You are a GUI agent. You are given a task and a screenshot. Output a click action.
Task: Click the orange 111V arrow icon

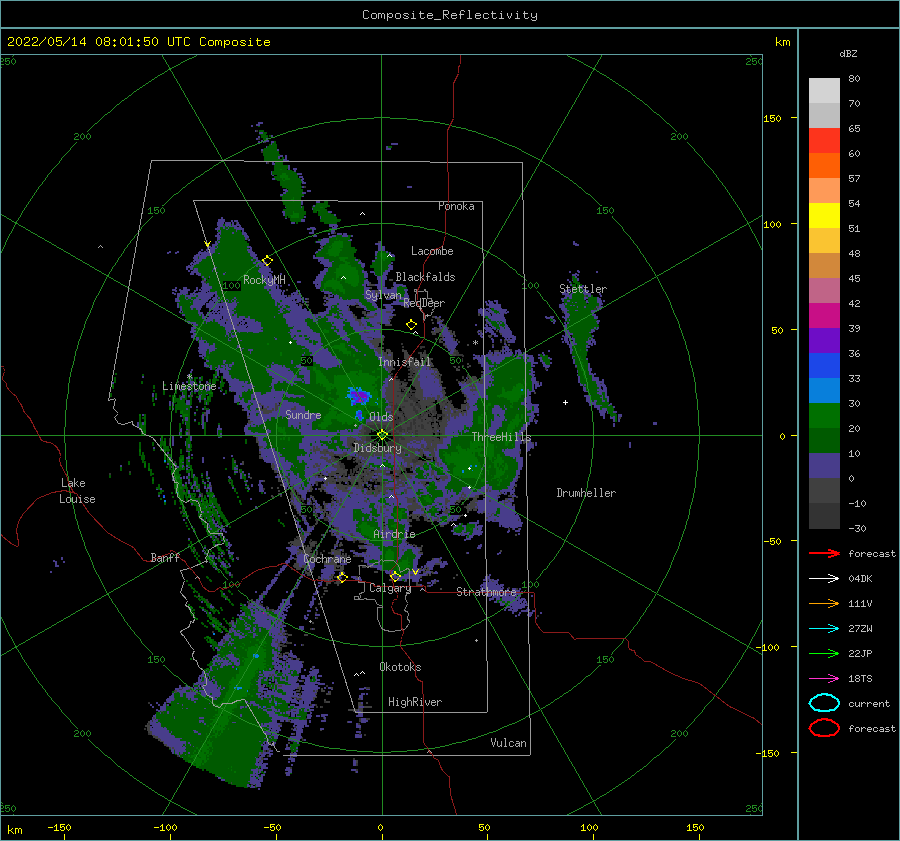pos(824,603)
